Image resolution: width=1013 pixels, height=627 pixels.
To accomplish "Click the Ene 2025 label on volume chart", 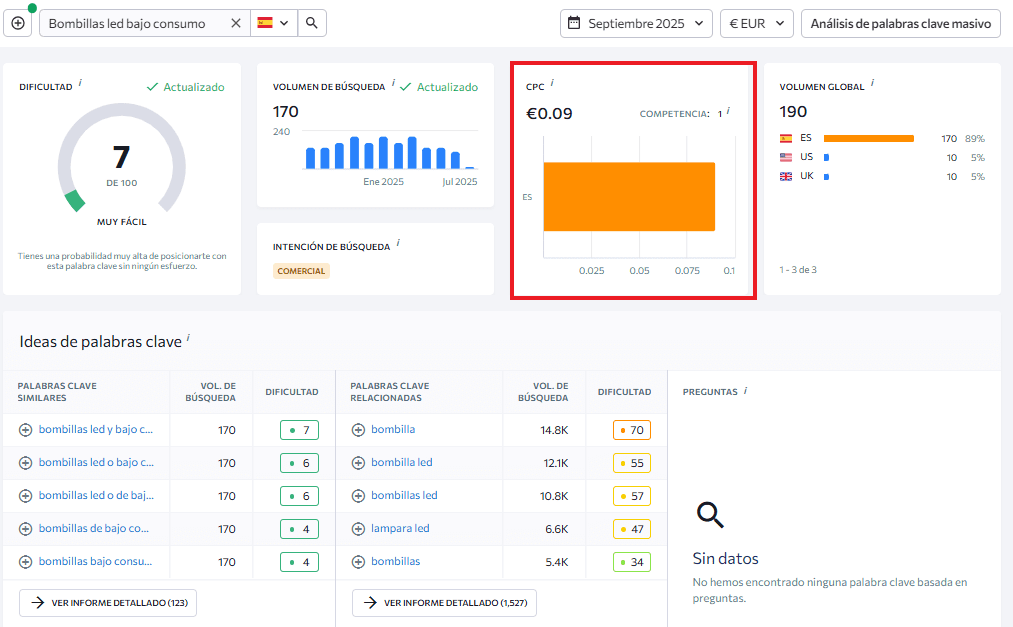I will [x=383, y=181].
